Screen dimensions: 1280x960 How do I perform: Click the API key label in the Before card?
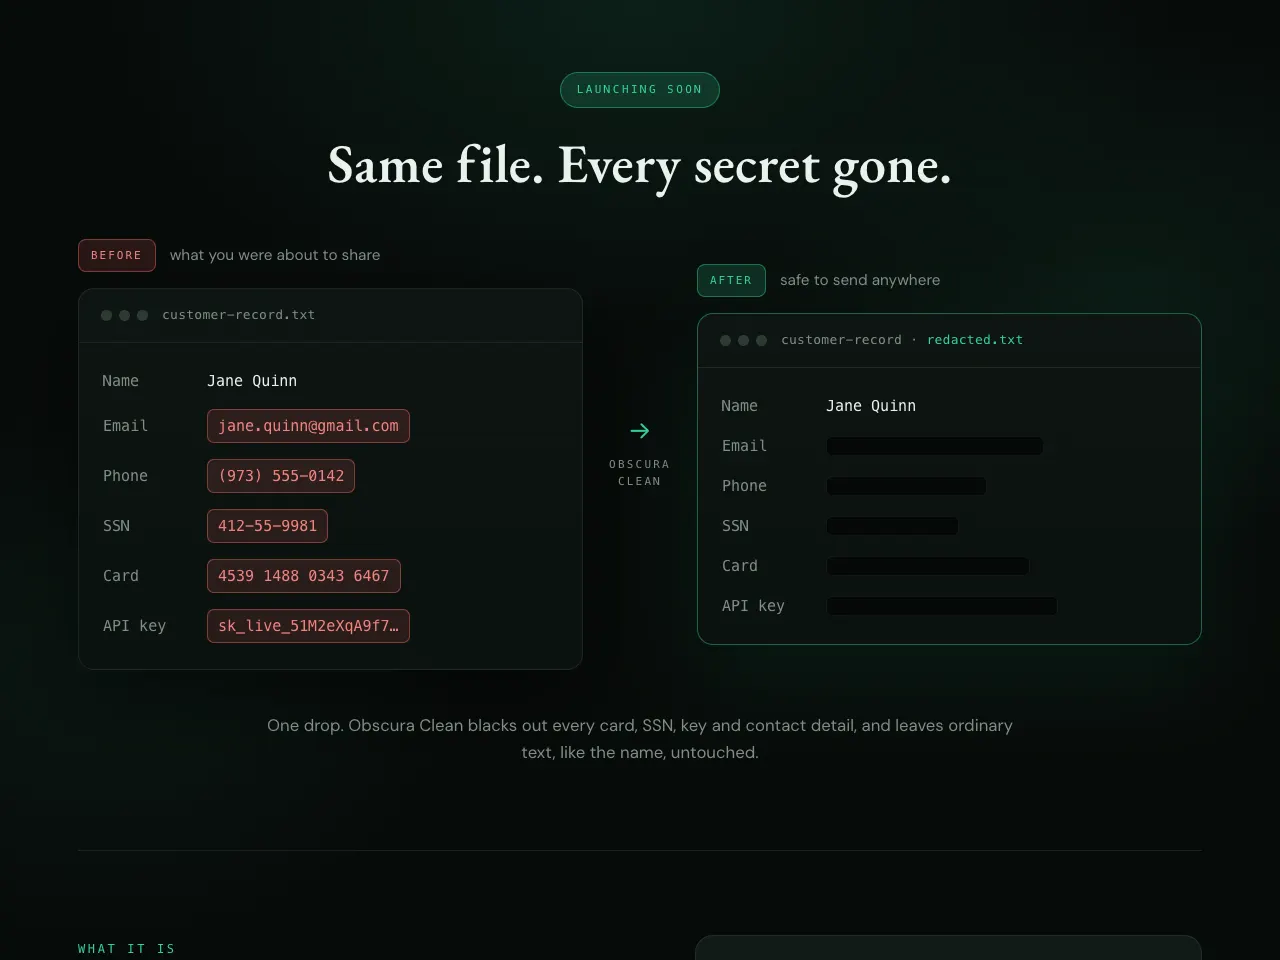(x=134, y=626)
